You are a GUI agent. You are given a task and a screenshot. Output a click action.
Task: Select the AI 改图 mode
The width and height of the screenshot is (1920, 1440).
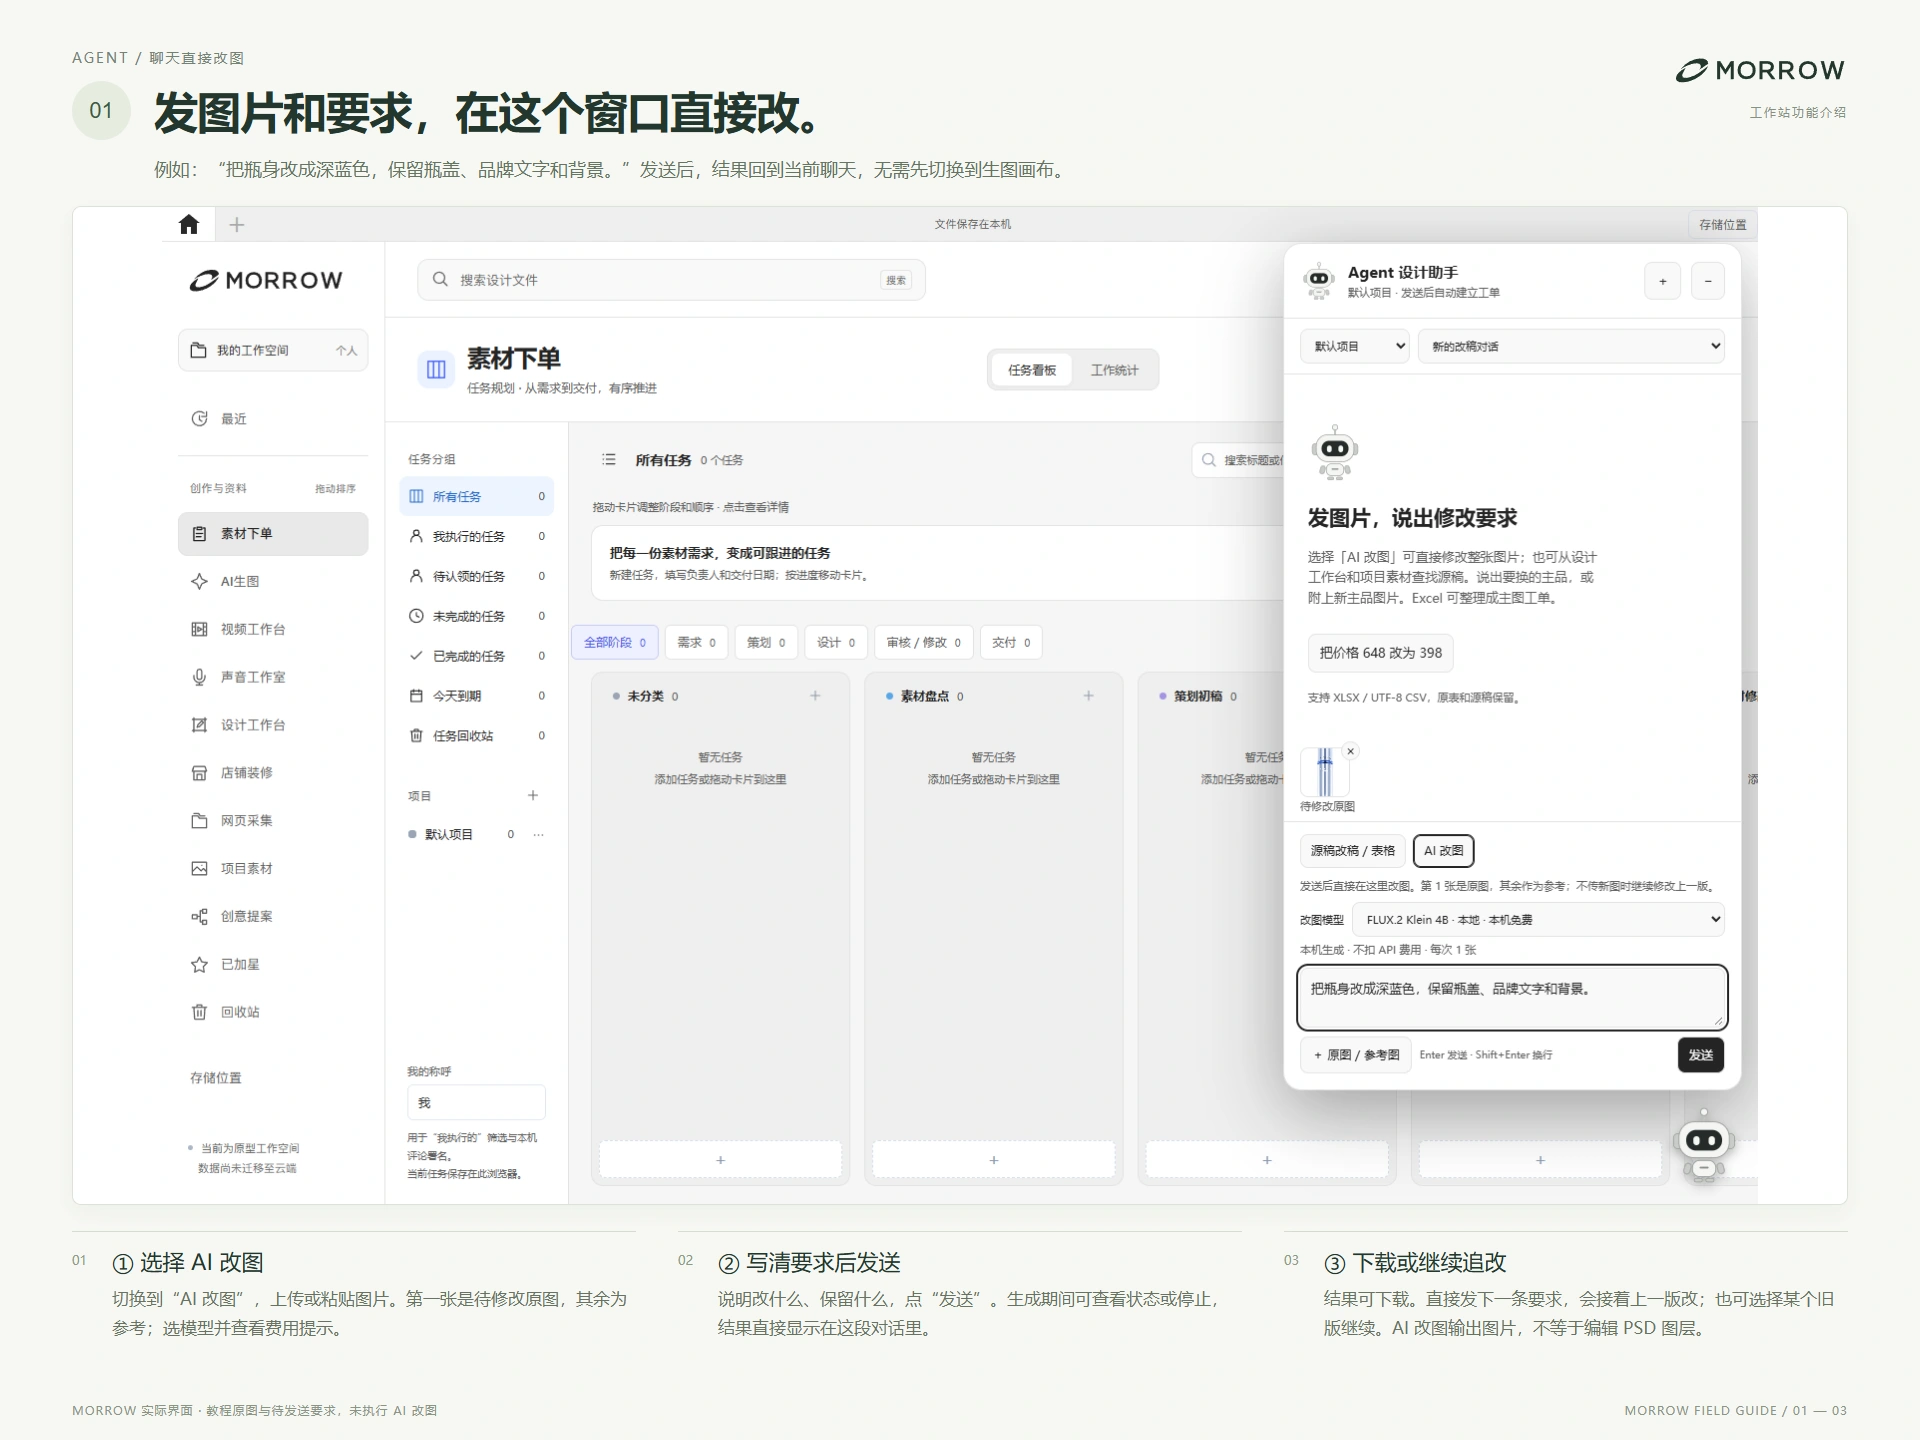pyautogui.click(x=1443, y=851)
